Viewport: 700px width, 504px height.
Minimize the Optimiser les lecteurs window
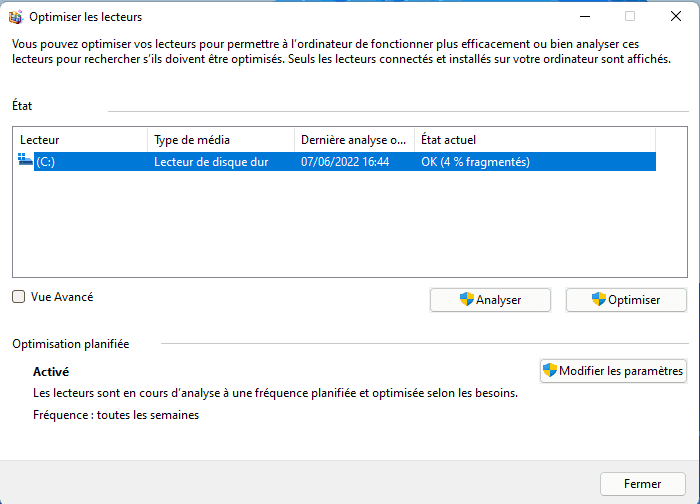coord(585,17)
